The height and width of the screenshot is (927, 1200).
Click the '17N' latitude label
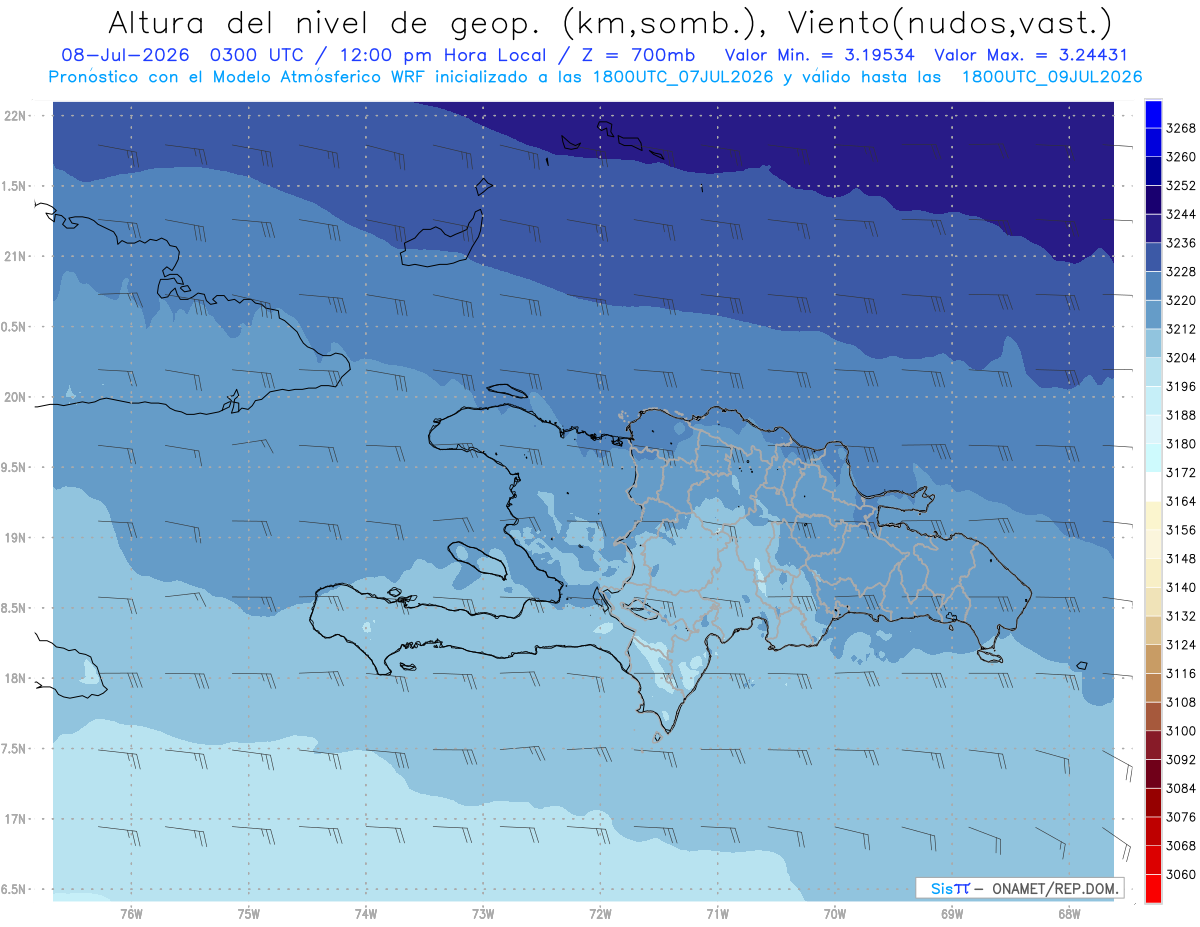[x=16, y=819]
